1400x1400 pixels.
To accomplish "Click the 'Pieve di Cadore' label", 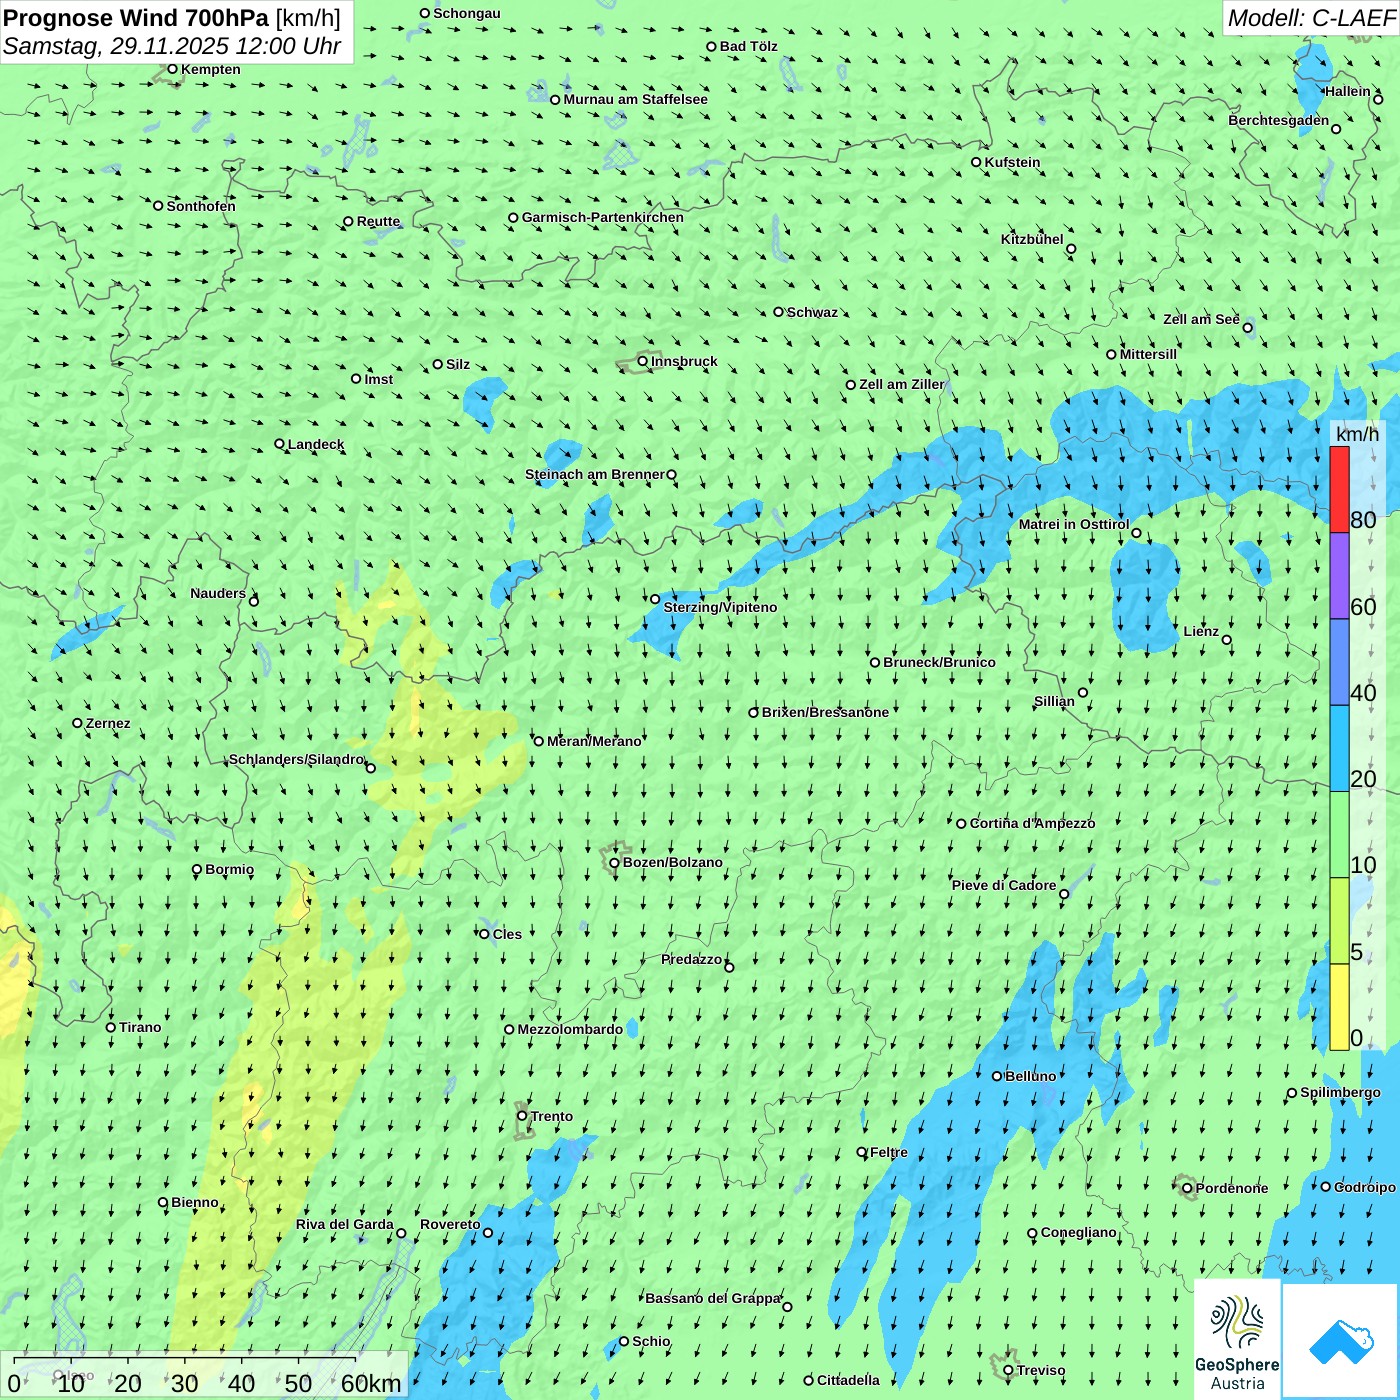I will pyautogui.click(x=1004, y=885).
